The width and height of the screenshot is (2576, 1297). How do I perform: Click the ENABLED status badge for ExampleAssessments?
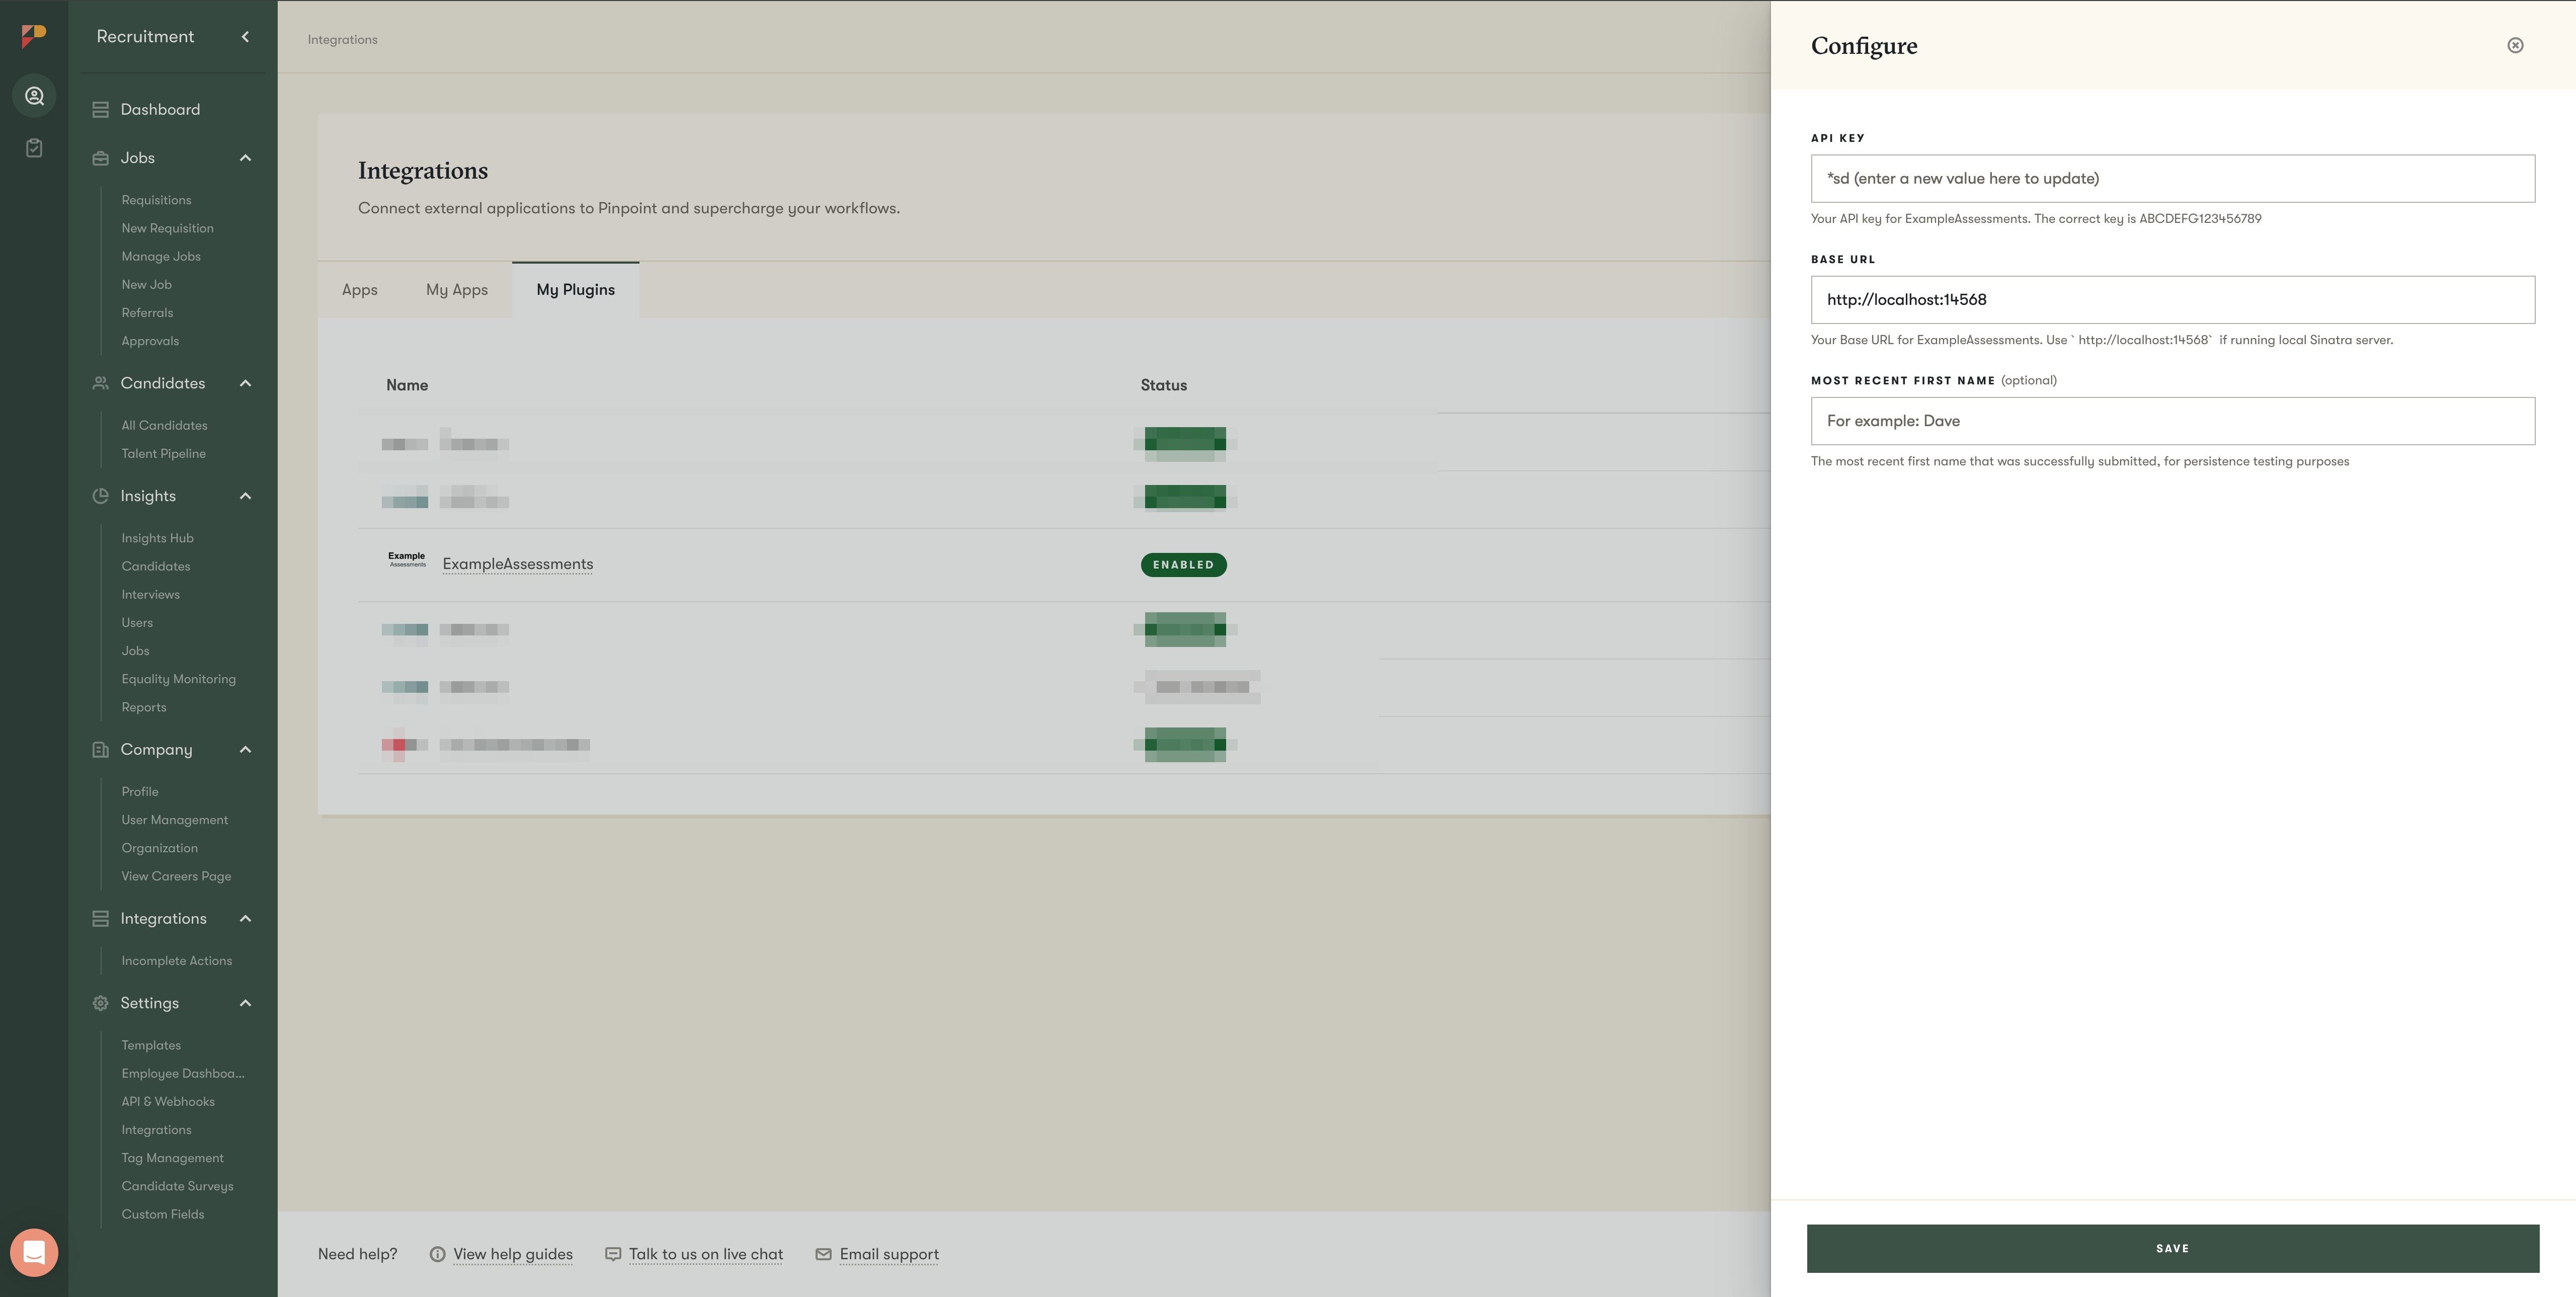1183,565
